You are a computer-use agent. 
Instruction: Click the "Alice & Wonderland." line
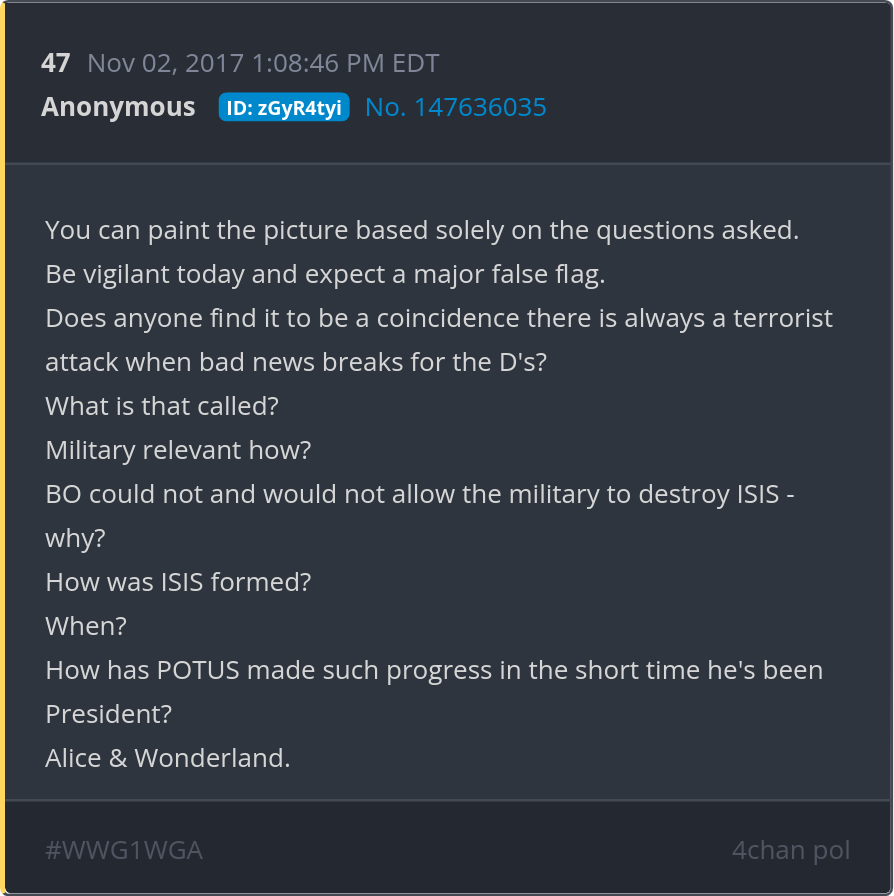click(168, 758)
